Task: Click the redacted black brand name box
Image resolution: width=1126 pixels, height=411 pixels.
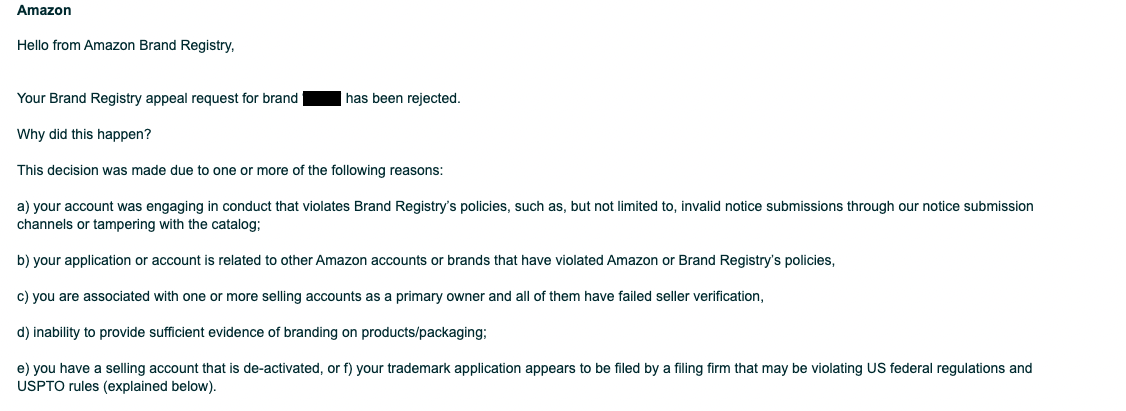Action: [x=322, y=98]
